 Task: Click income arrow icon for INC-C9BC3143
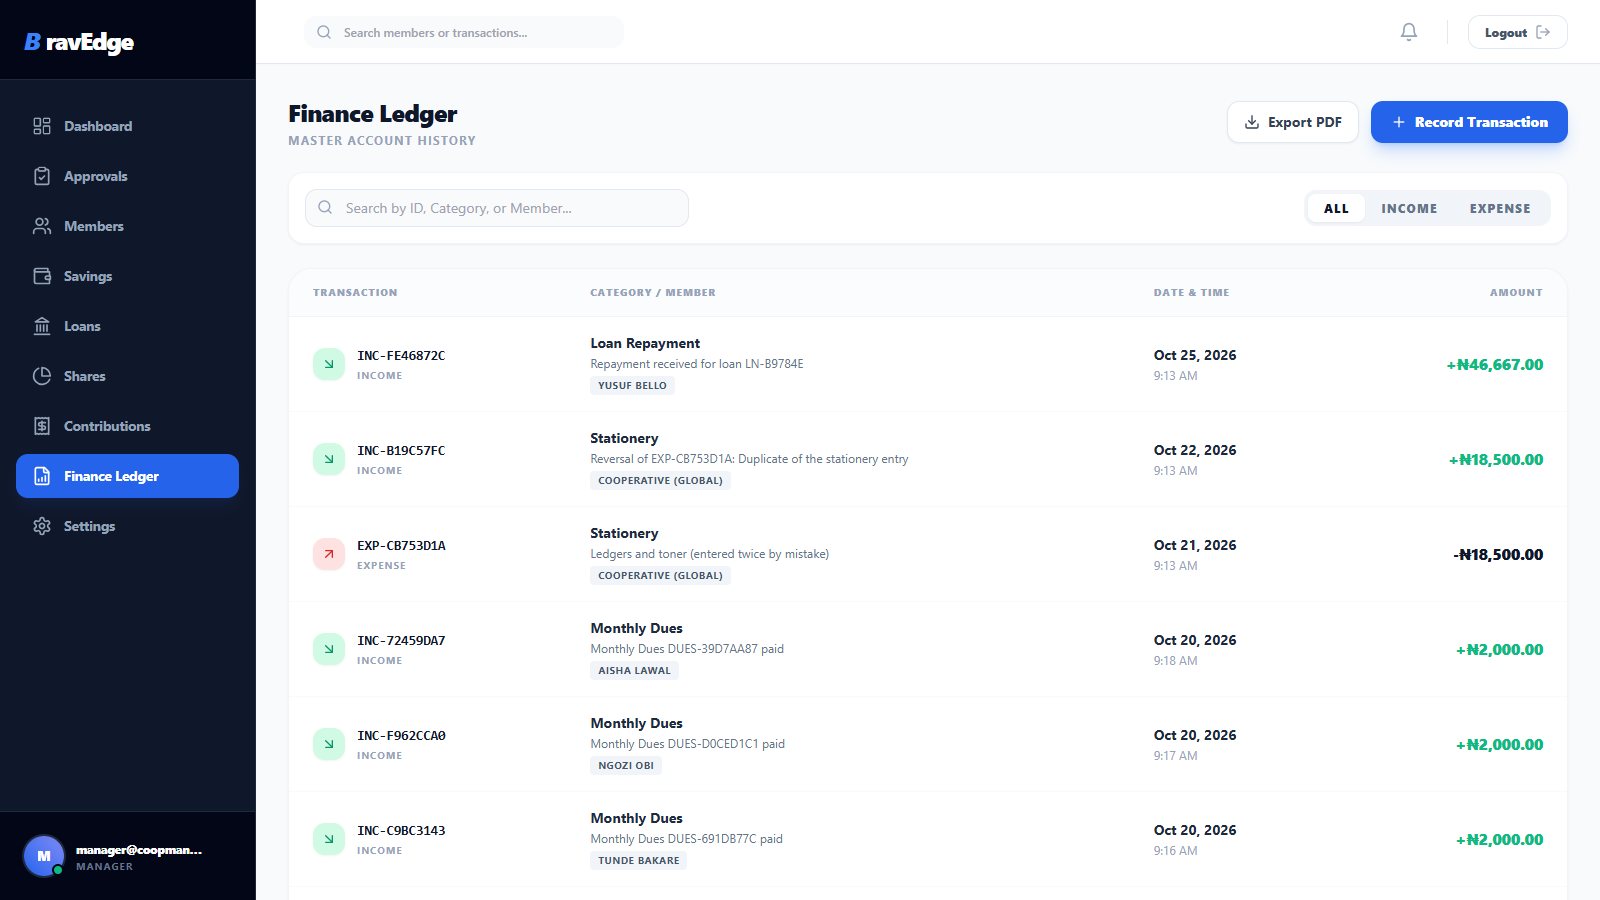(329, 839)
